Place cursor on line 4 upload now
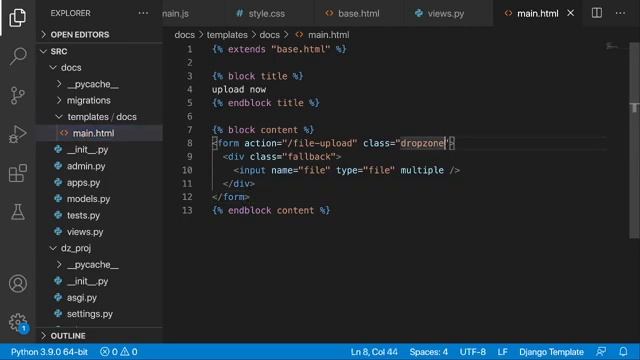The height and width of the screenshot is (360, 640). (239, 89)
